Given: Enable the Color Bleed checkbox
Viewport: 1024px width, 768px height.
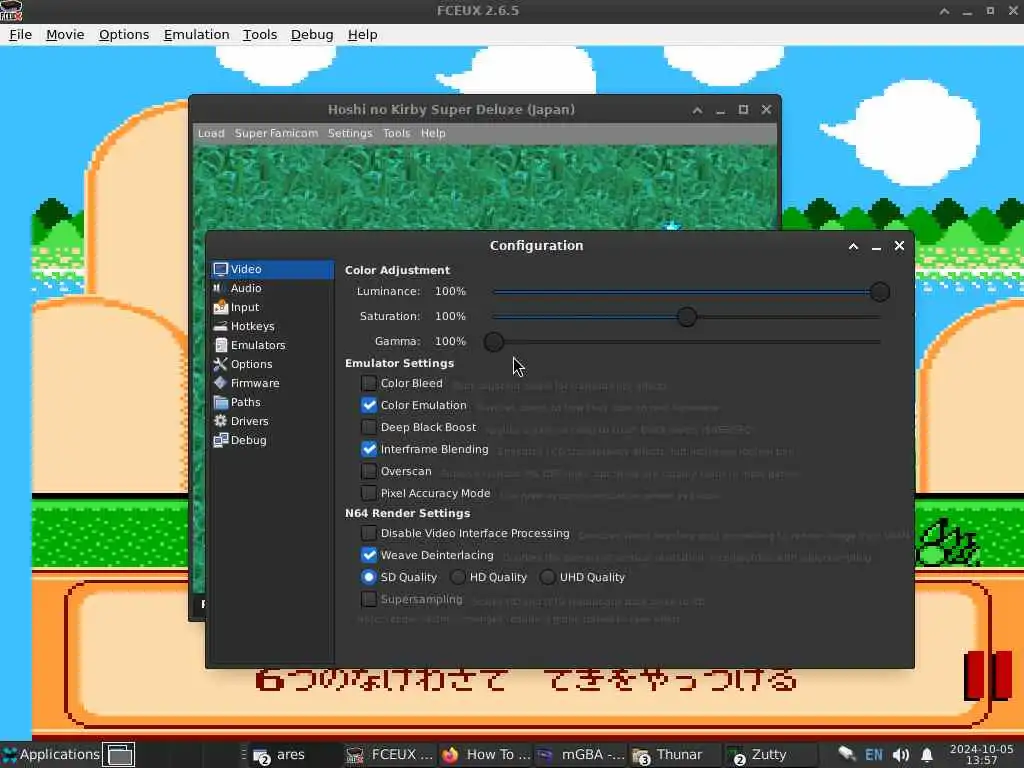Looking at the screenshot, I should coord(369,383).
